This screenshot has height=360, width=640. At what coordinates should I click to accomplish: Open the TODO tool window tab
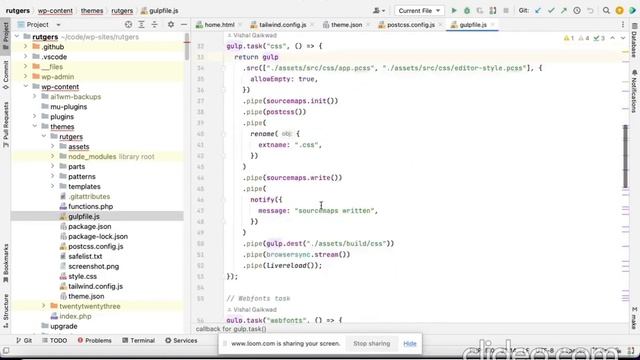tap(54, 340)
